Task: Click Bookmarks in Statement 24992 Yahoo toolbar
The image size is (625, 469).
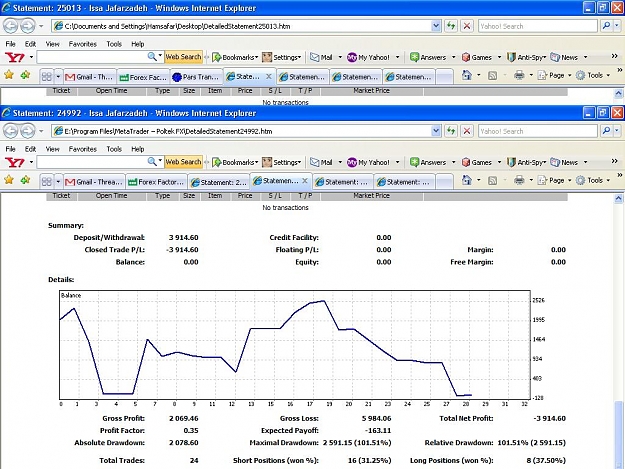Action: click(235, 162)
